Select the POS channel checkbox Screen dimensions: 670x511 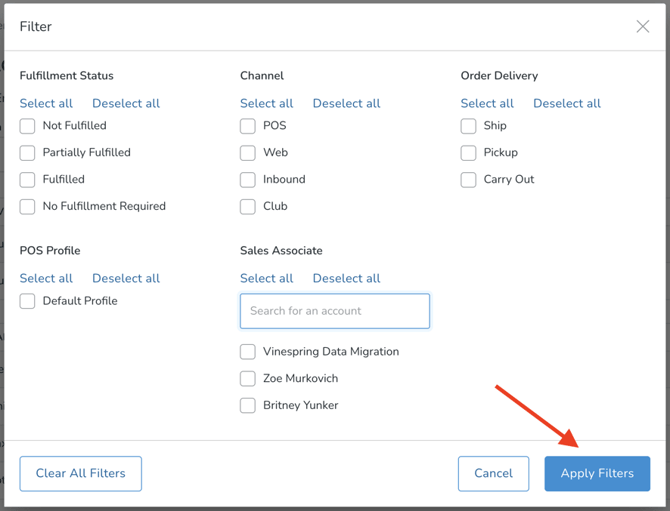248,126
